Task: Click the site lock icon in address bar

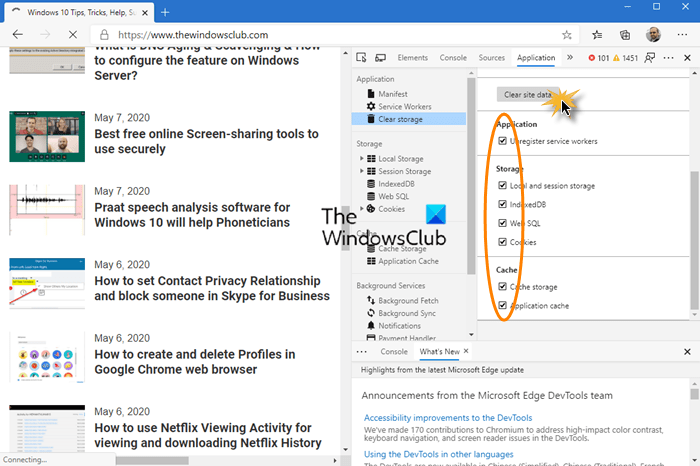Action: click(x=104, y=35)
